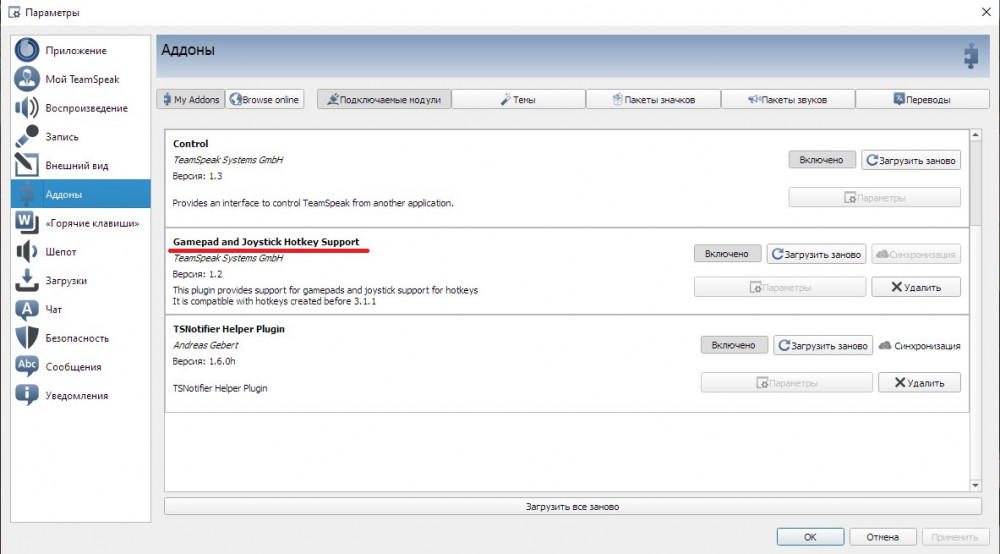1000x554 pixels.
Task: Switch to My Addons tab
Action: pyautogui.click(x=191, y=99)
